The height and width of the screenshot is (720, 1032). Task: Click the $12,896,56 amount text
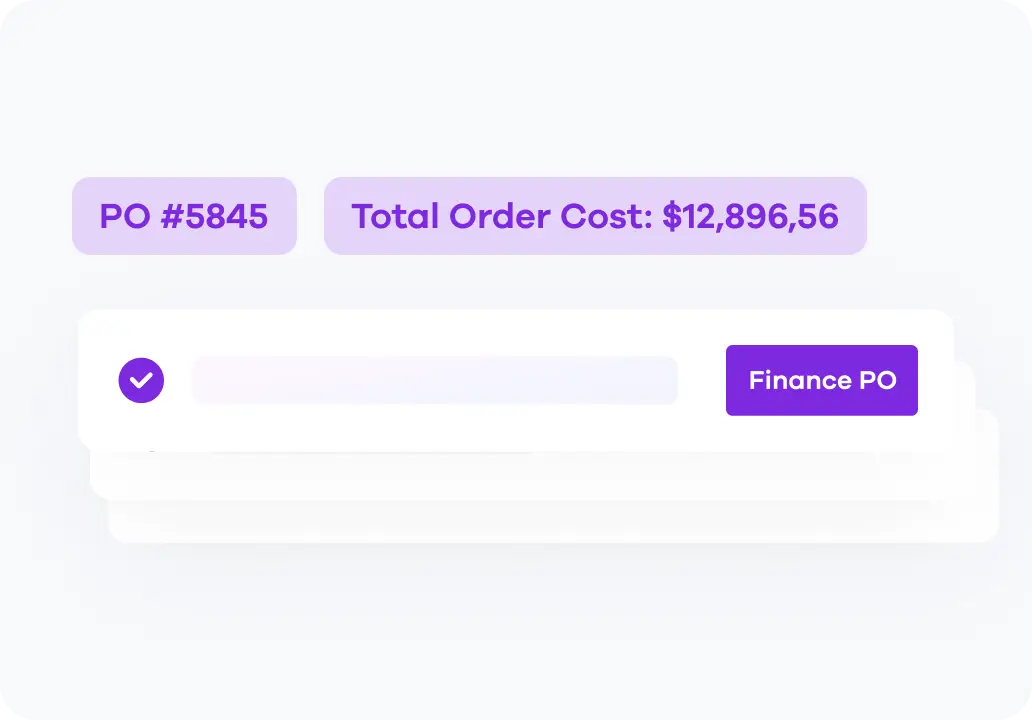point(750,216)
